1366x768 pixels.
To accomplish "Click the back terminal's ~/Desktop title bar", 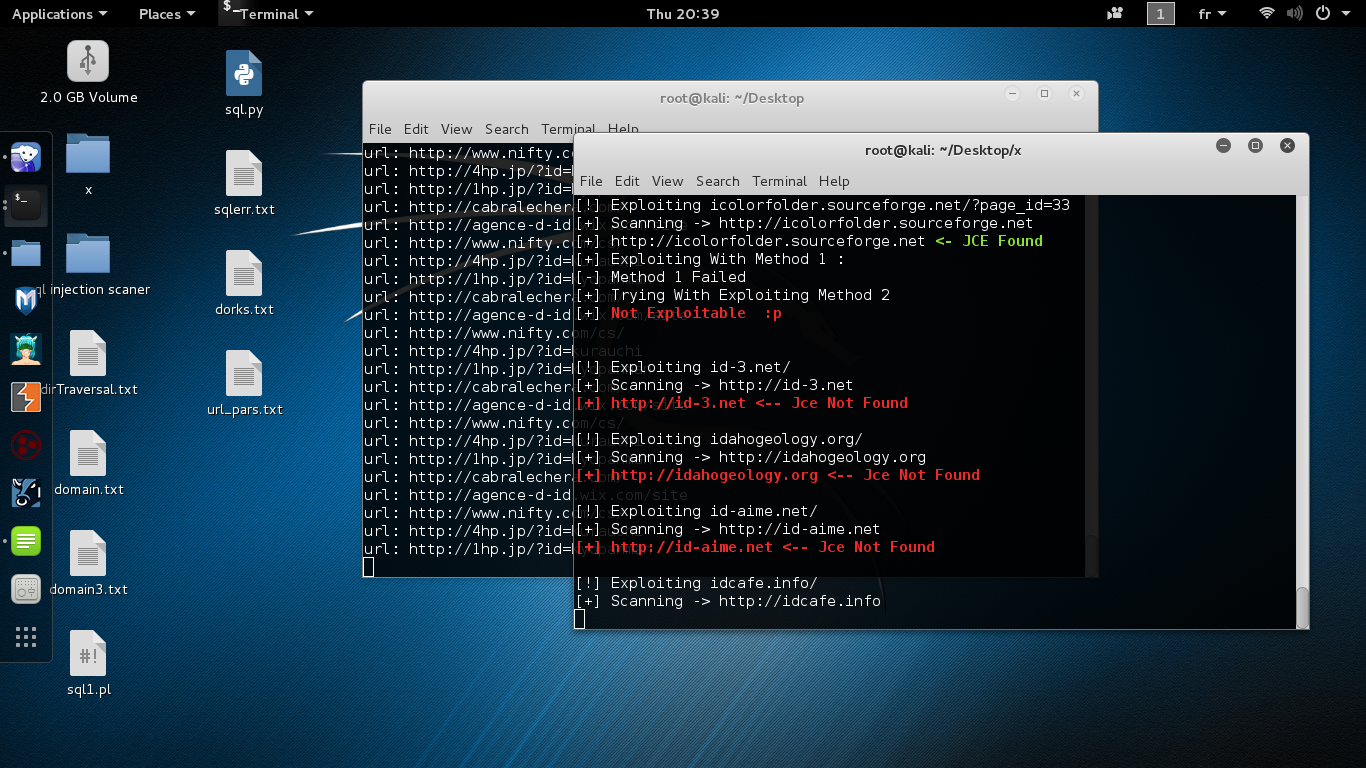I will coord(731,98).
